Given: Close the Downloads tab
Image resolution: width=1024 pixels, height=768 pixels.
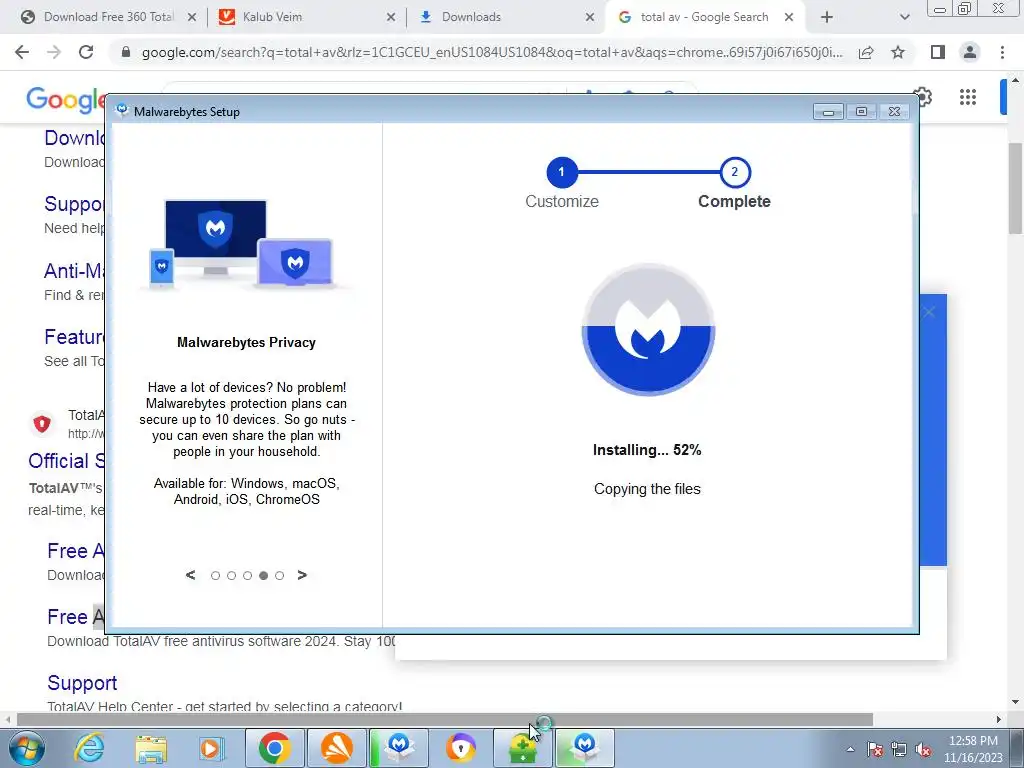Looking at the screenshot, I should (590, 18).
